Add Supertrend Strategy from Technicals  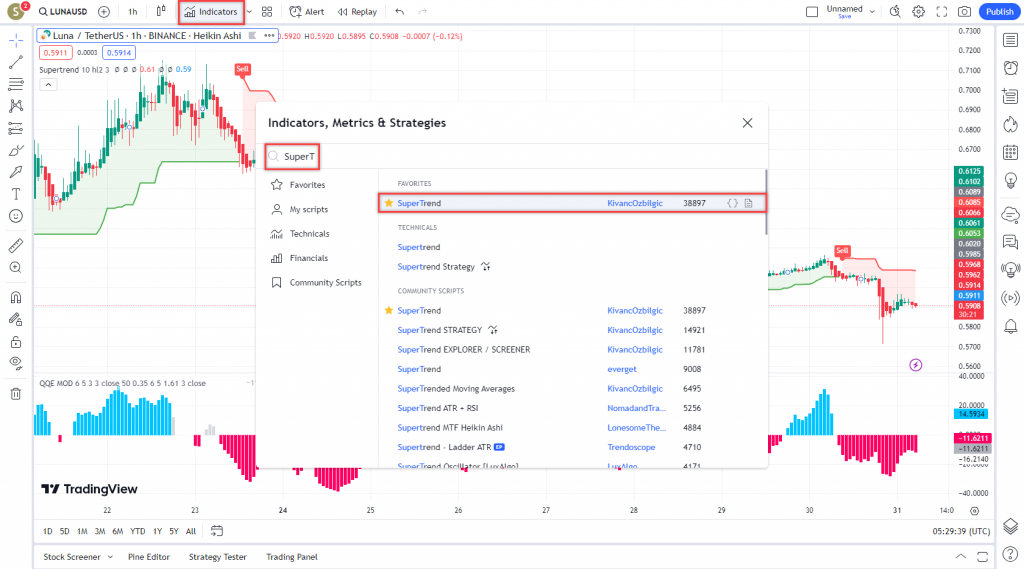(x=436, y=267)
